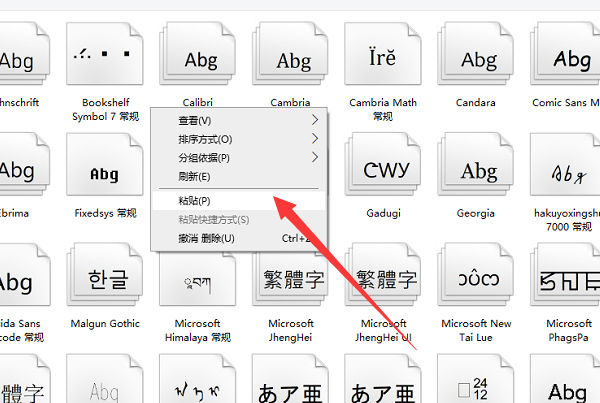Select the hakuyoxingshu 7000 font icon
Screen dimensions: 600x403
[x=565, y=164]
